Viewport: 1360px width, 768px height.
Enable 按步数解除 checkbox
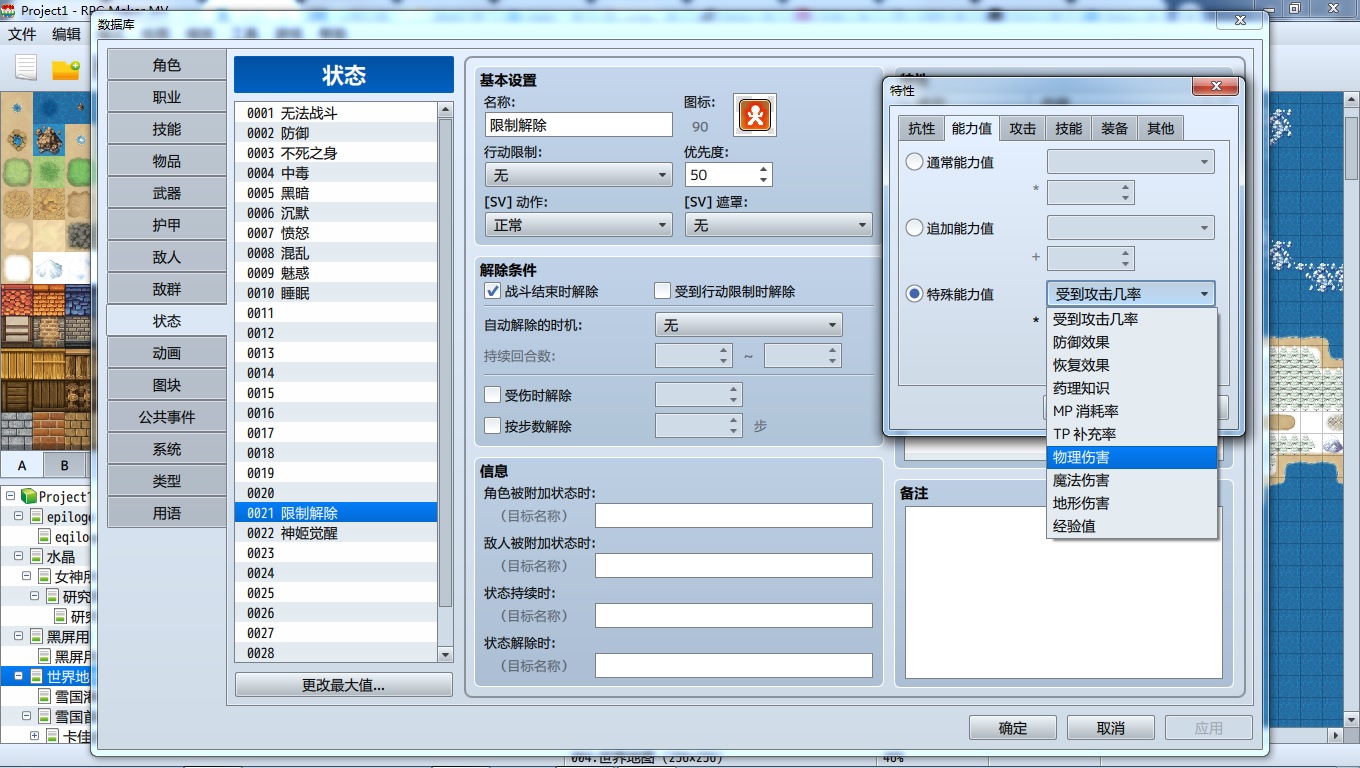coord(492,426)
